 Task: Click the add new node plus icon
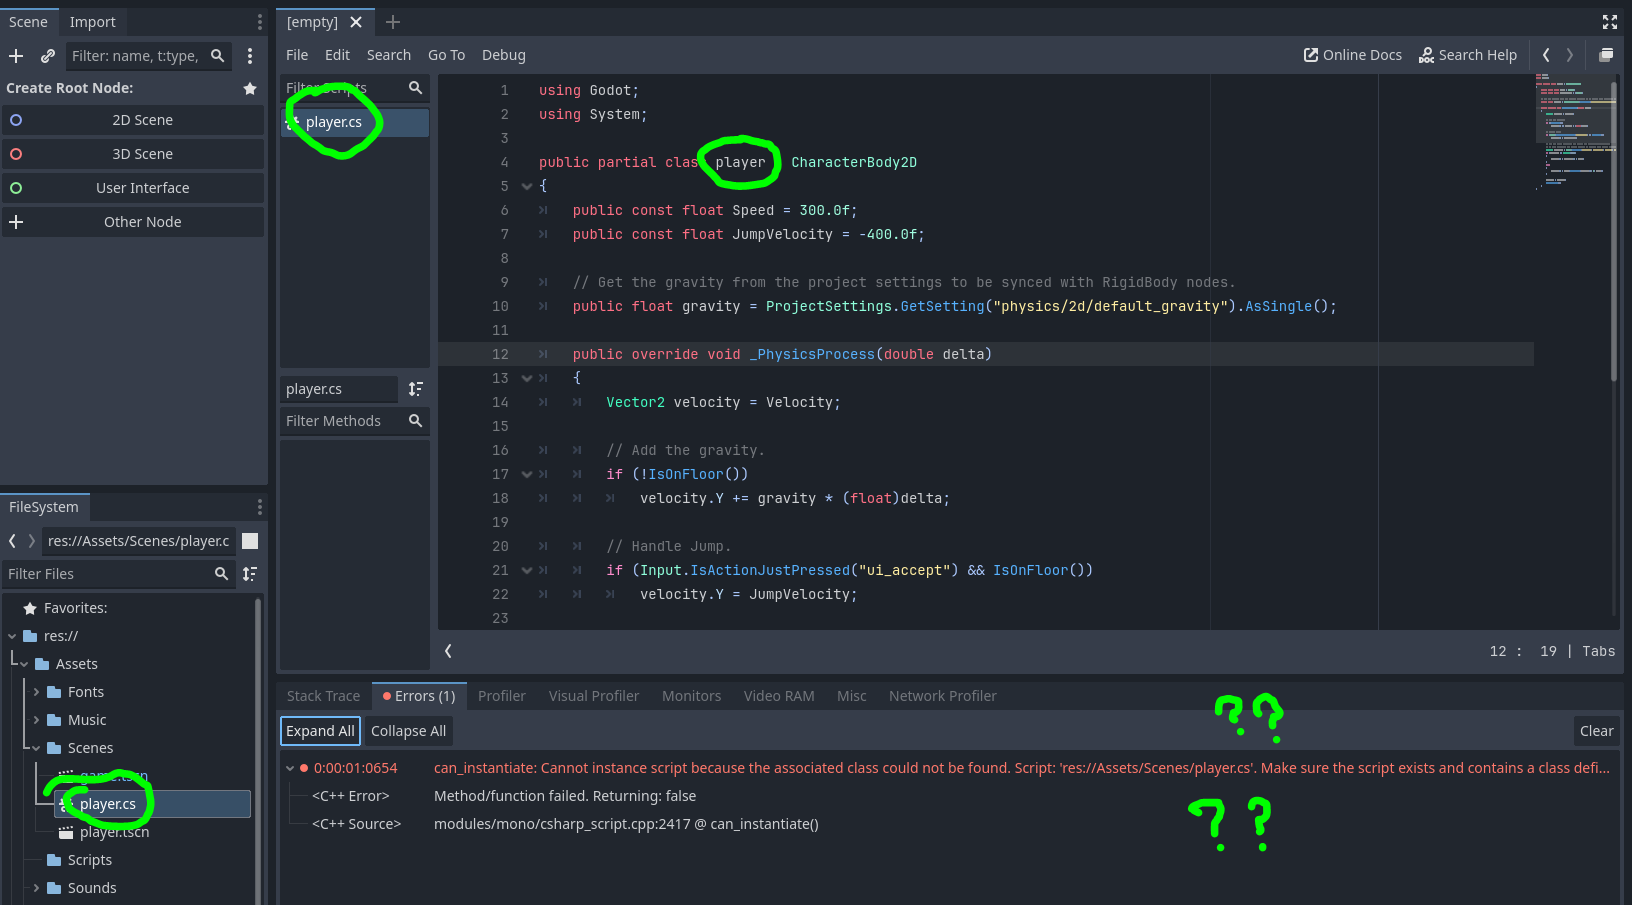[x=16, y=56]
